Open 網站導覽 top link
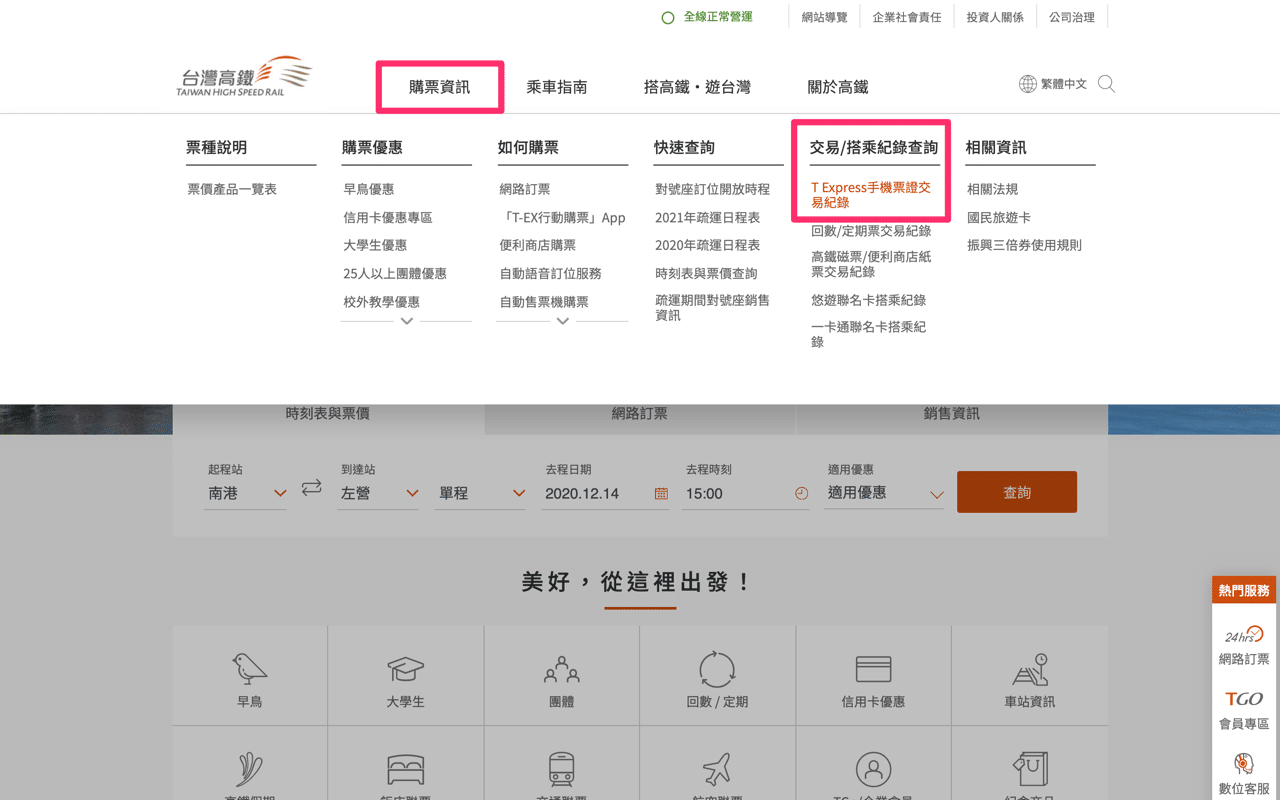 point(825,17)
